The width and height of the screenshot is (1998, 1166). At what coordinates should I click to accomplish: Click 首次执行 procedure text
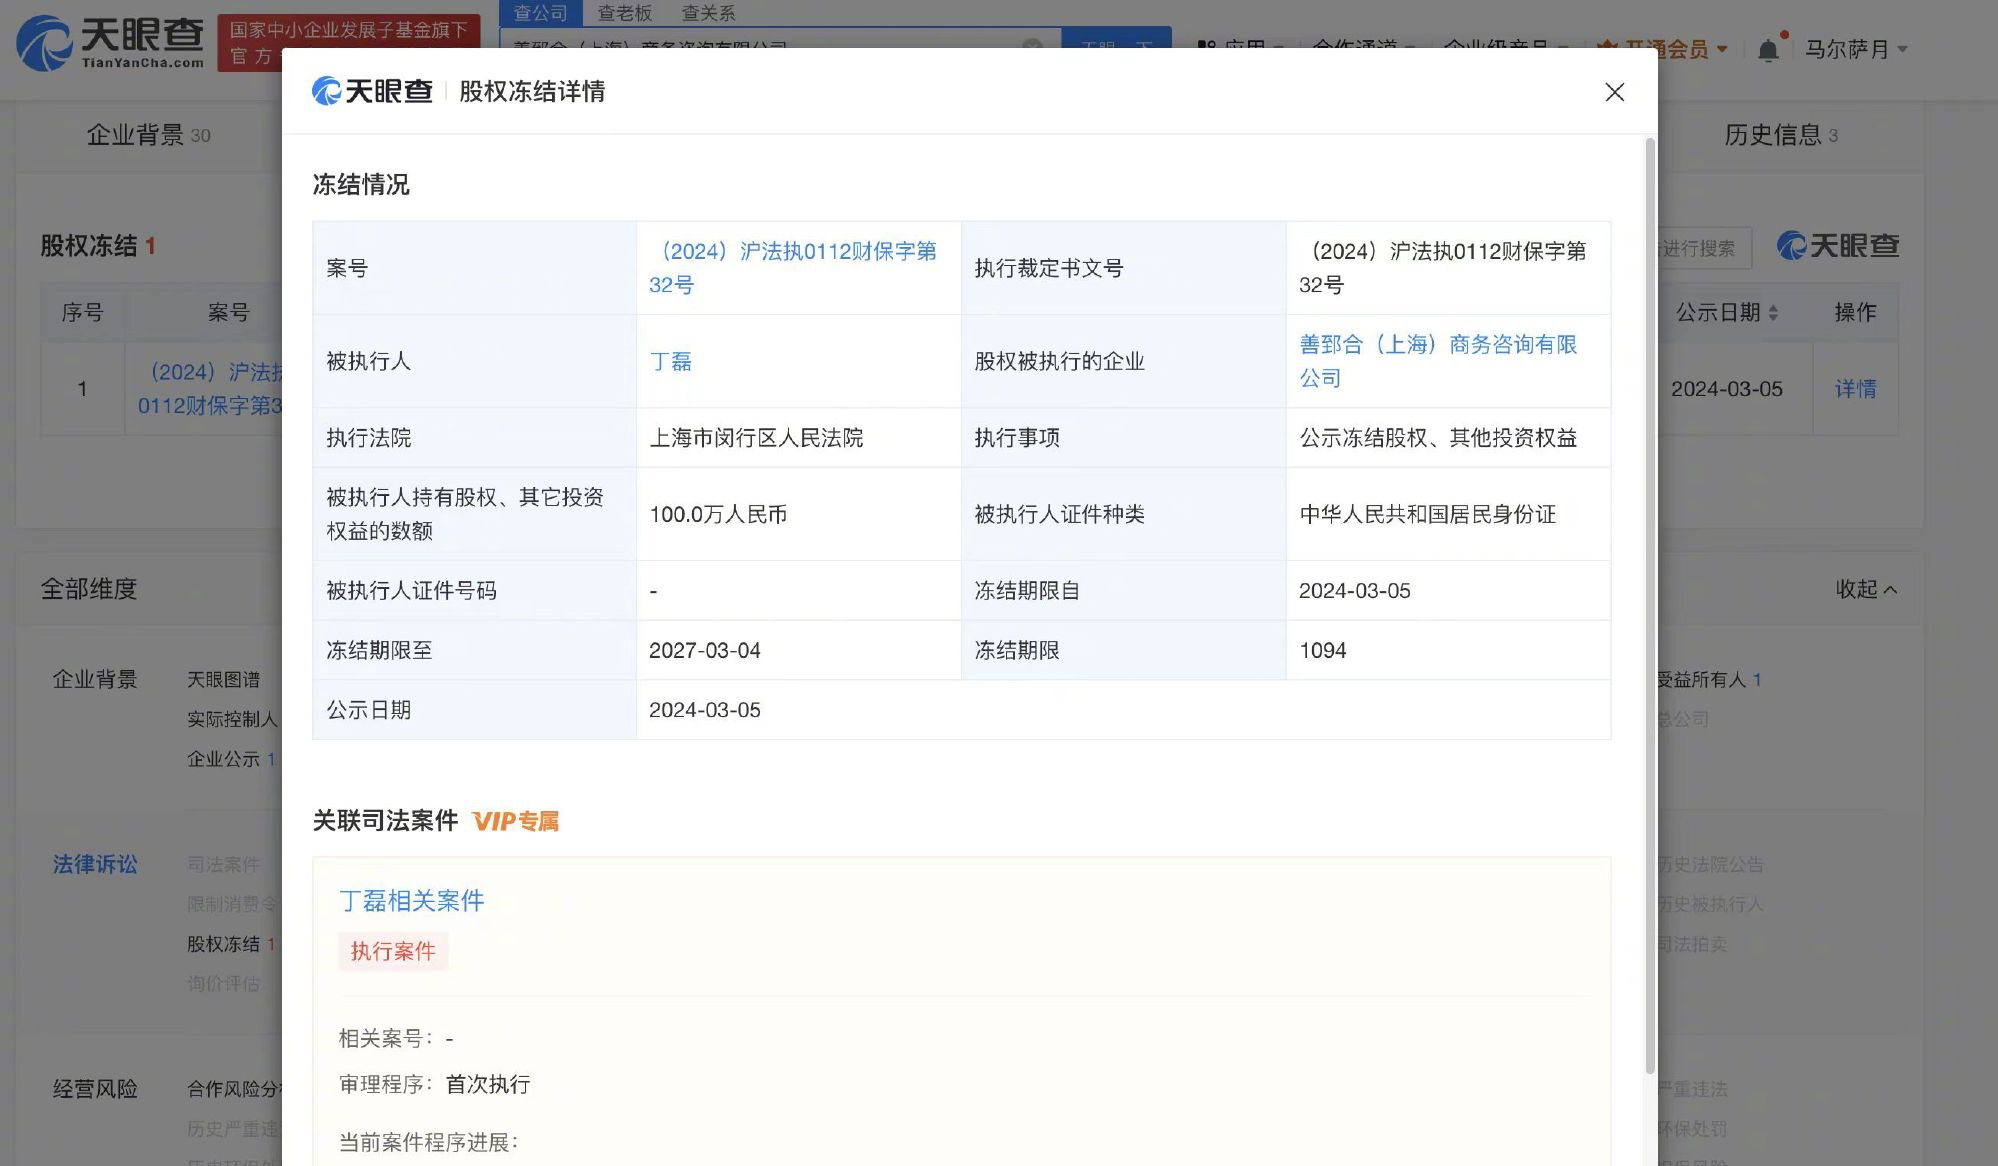(x=488, y=1084)
